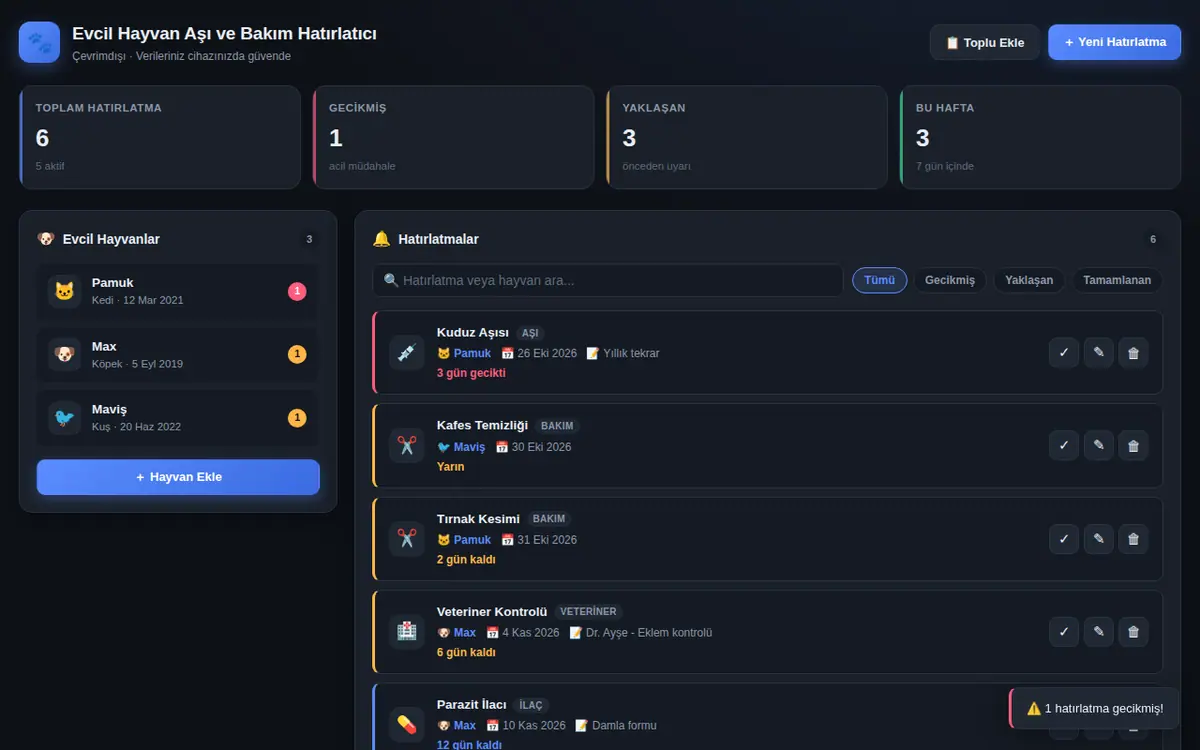Delete the Kafes Temizliği reminder

pyautogui.click(x=1133, y=446)
